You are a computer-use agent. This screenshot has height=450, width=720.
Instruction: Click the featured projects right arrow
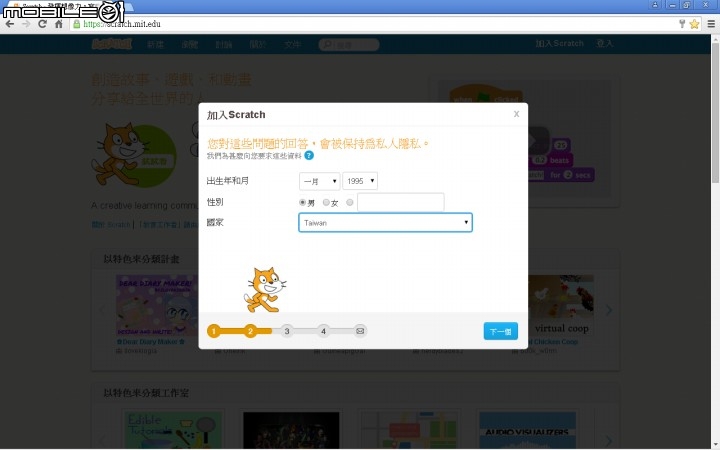[x=609, y=310]
